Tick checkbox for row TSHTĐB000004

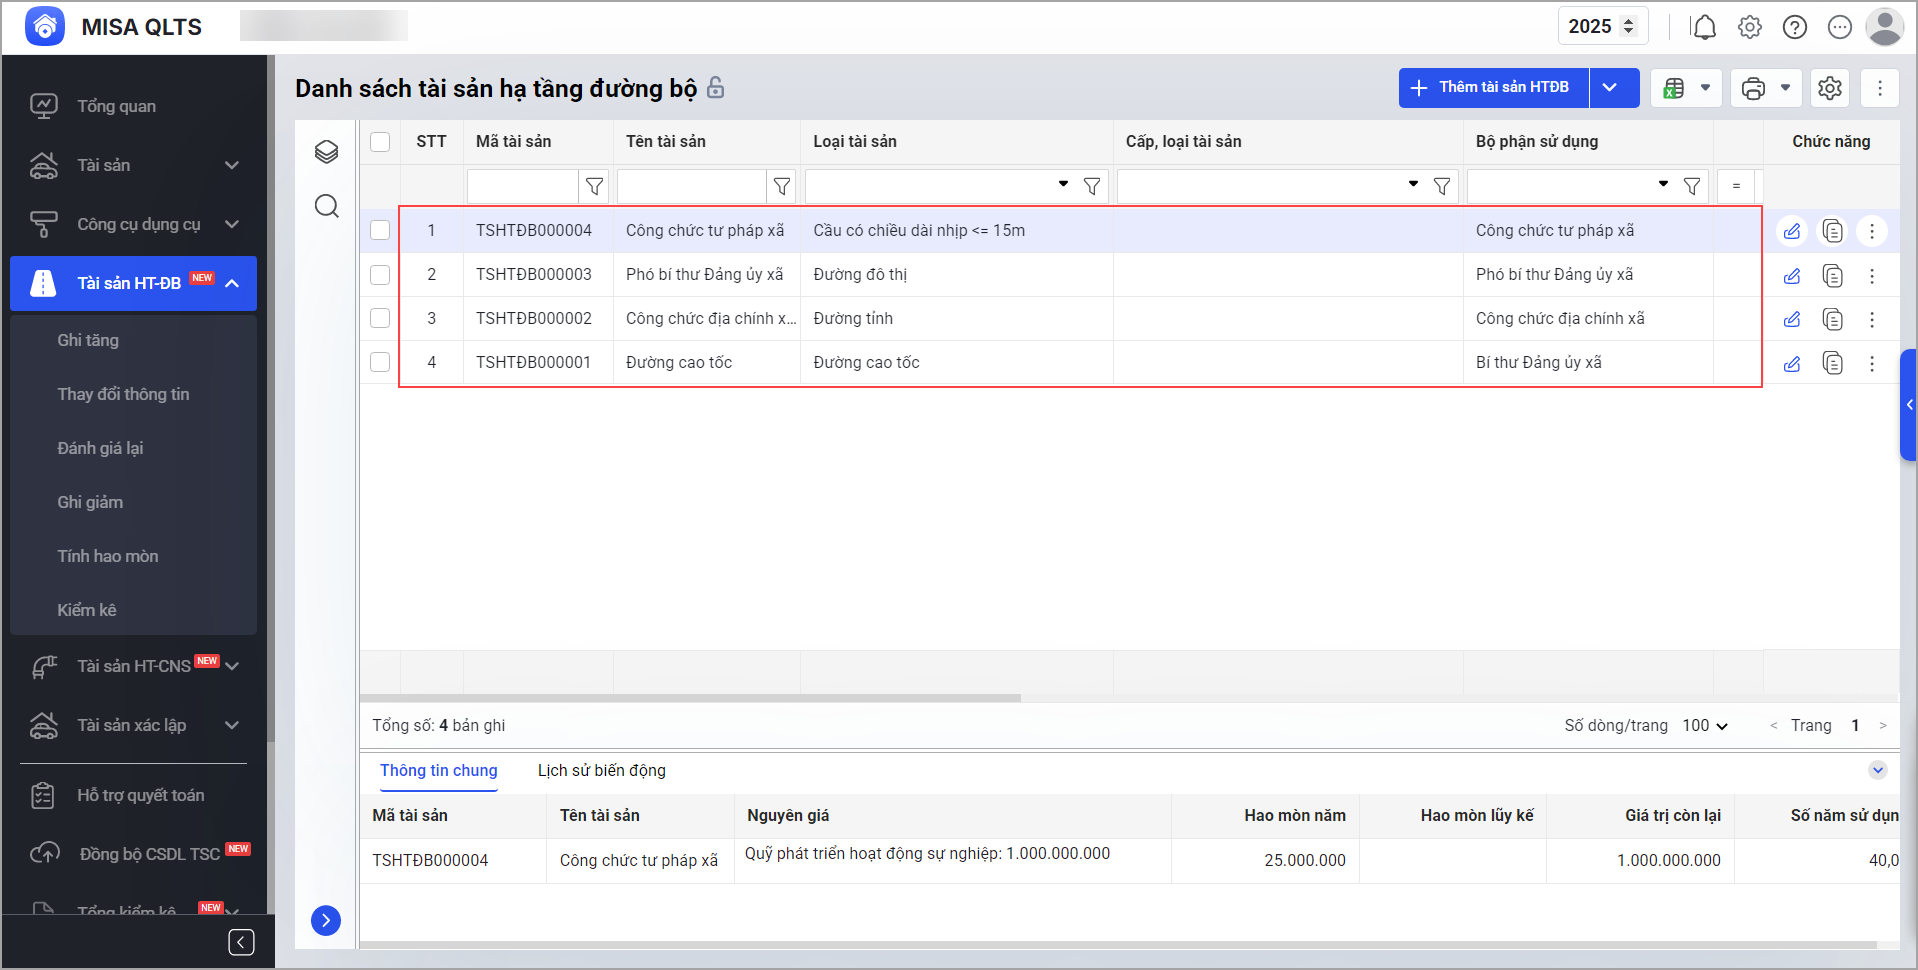point(380,230)
